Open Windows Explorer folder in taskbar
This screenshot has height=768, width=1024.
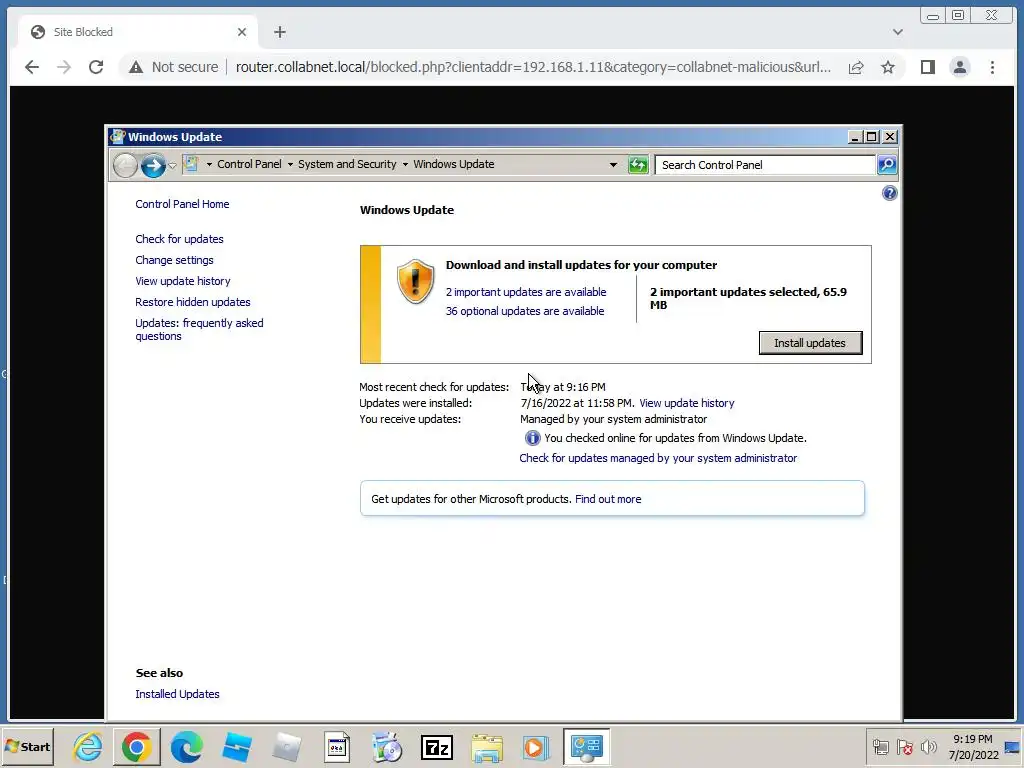[487, 747]
